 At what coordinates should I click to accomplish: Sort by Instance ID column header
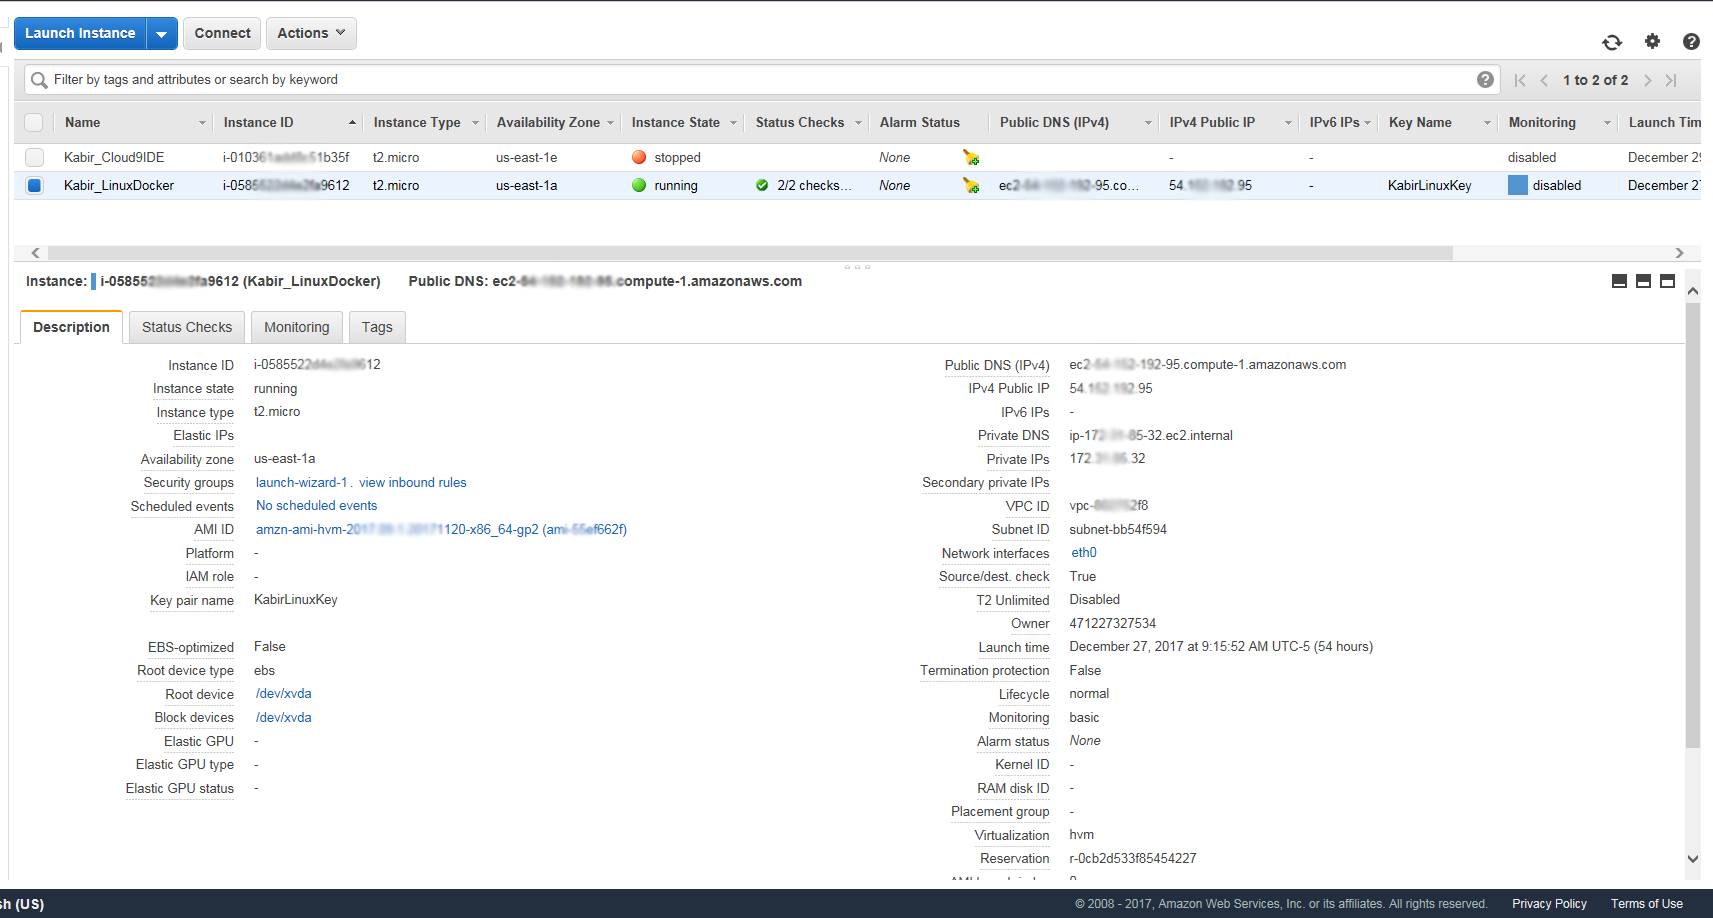click(x=258, y=122)
